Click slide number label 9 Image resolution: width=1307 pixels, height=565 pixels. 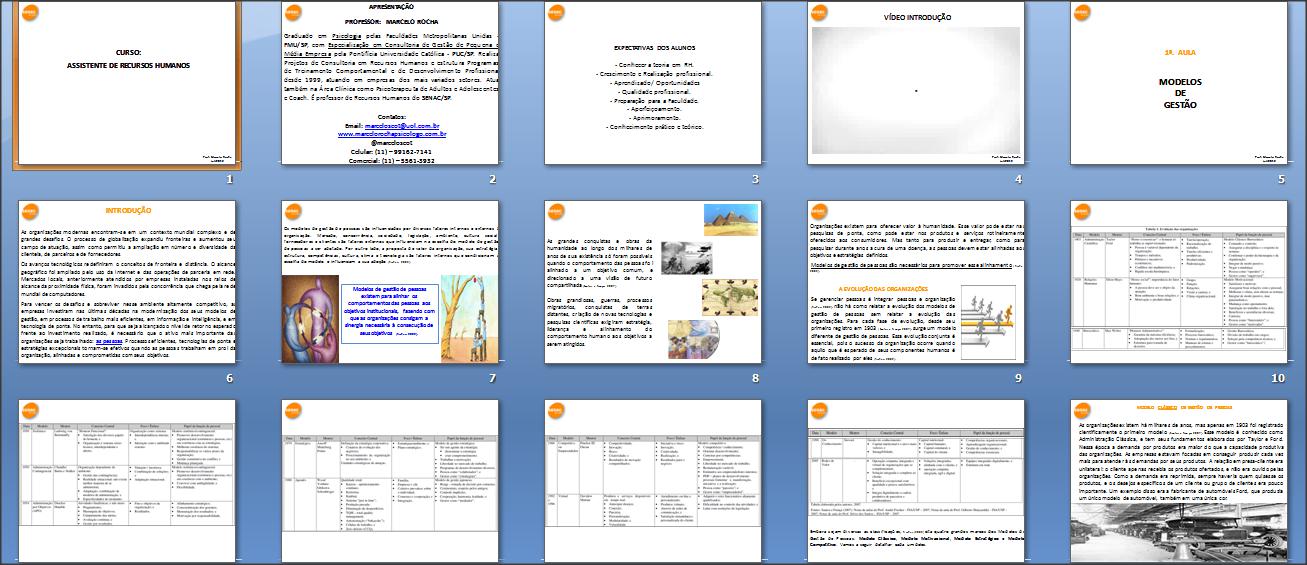(1018, 379)
